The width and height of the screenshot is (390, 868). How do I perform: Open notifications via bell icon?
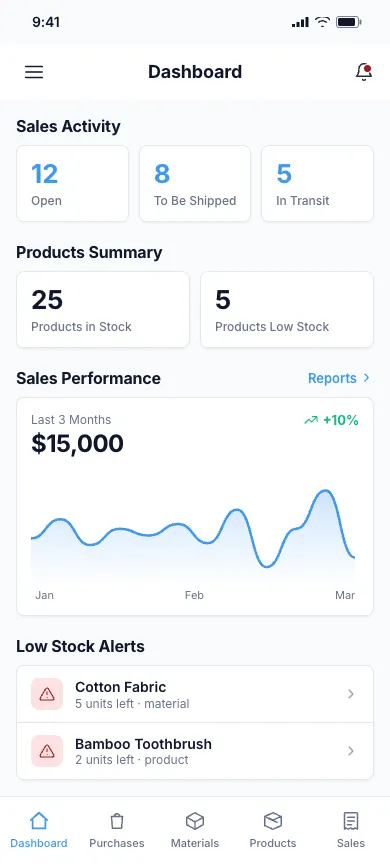pos(363,72)
